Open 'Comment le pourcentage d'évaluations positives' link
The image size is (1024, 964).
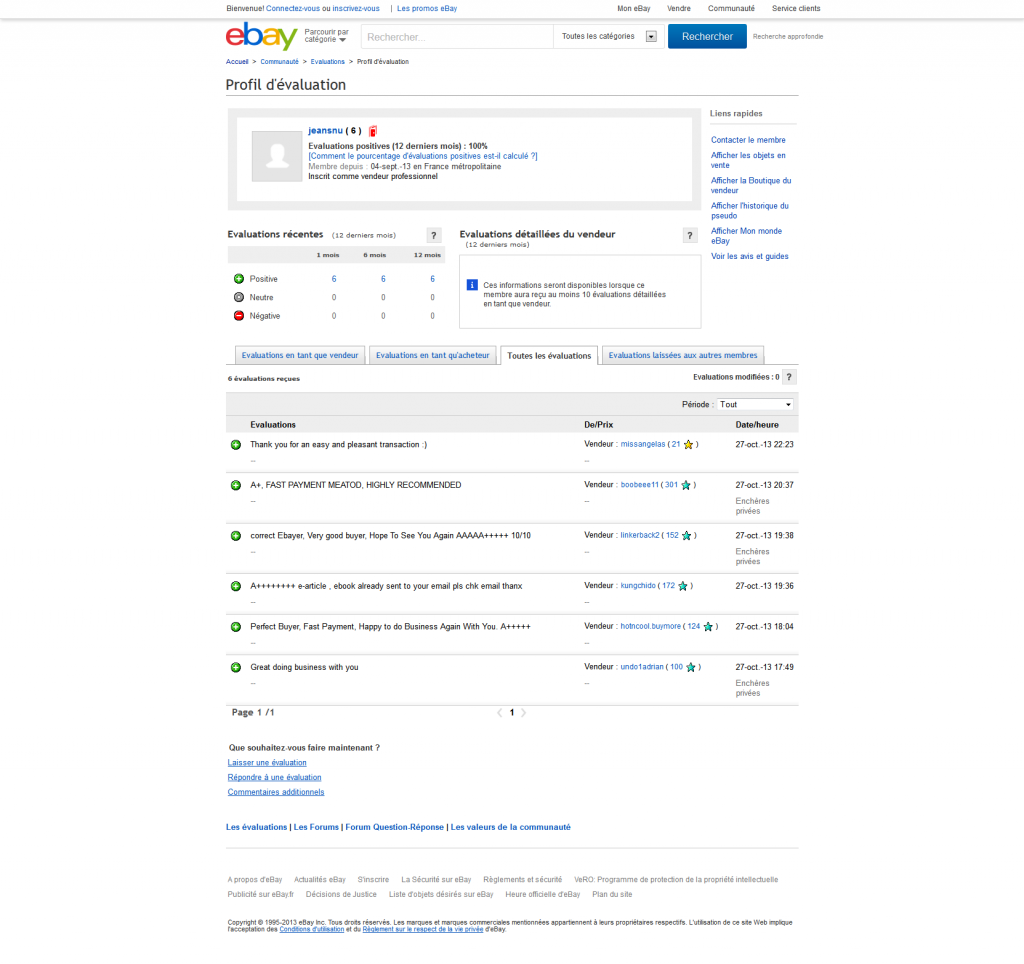pos(423,156)
